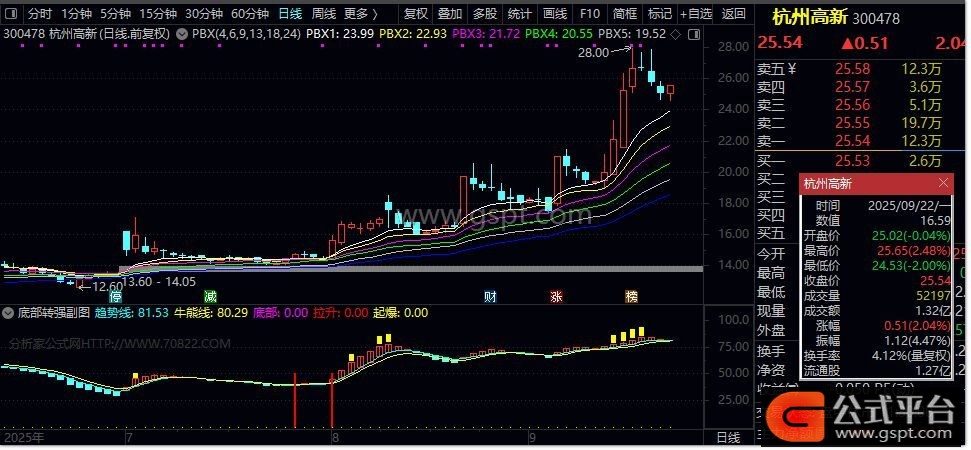Viewport: 971px width, 450px height.
Task: Switch to 分时 intraday chart
Action: click(x=40, y=14)
